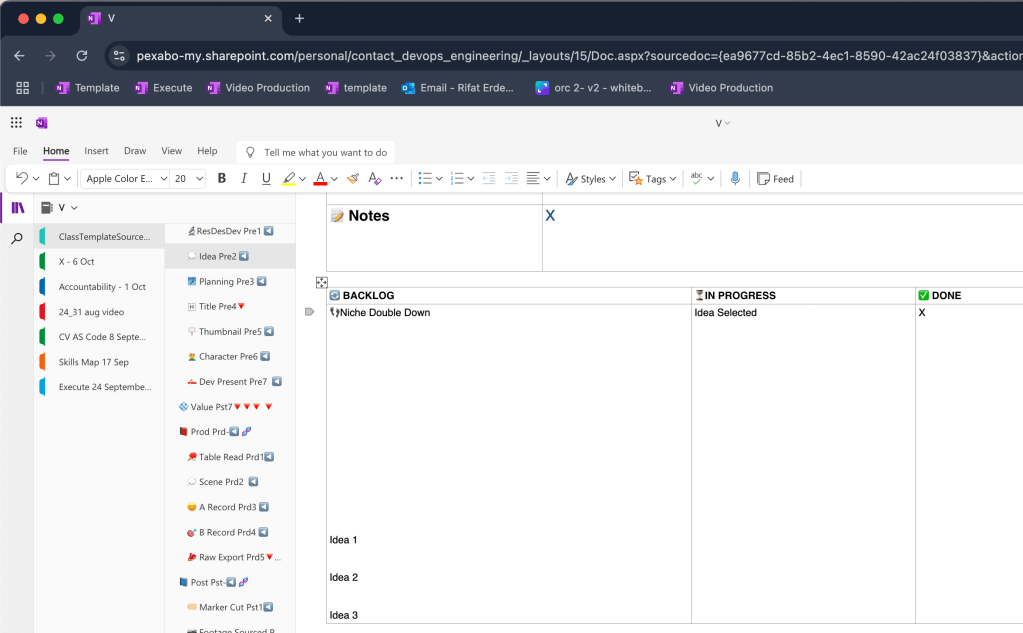
Task: Apply red font color
Action: tap(320, 178)
